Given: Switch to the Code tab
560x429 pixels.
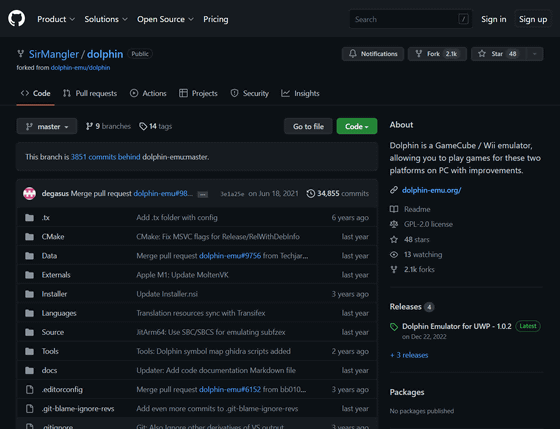Looking at the screenshot, I should 35,94.
